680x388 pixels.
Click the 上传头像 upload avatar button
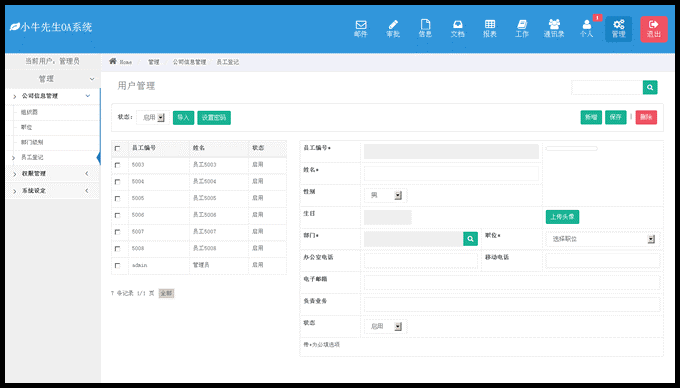(x=562, y=217)
